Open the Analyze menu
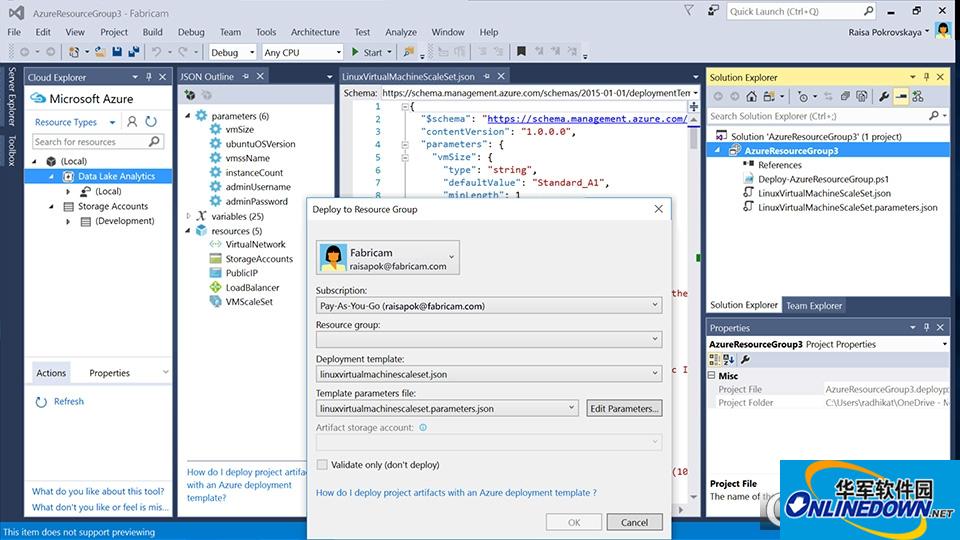This screenshot has height=540, width=960. point(400,32)
